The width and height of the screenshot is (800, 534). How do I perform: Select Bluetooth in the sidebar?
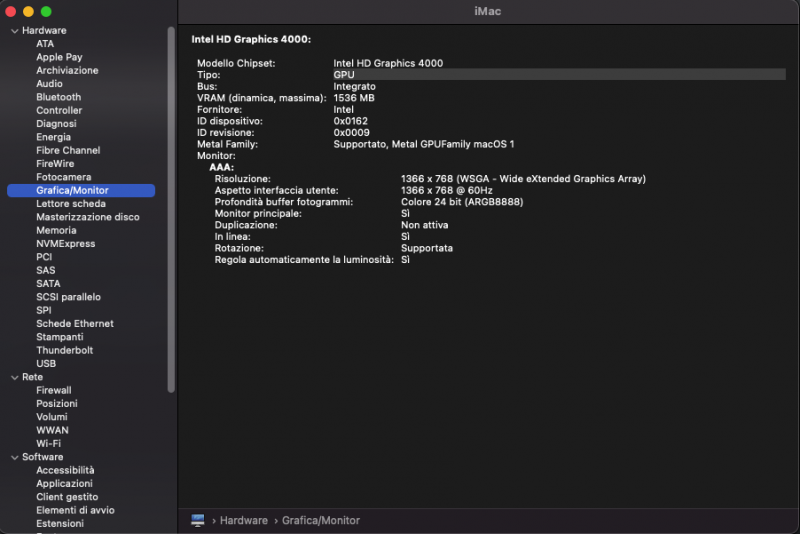point(58,97)
